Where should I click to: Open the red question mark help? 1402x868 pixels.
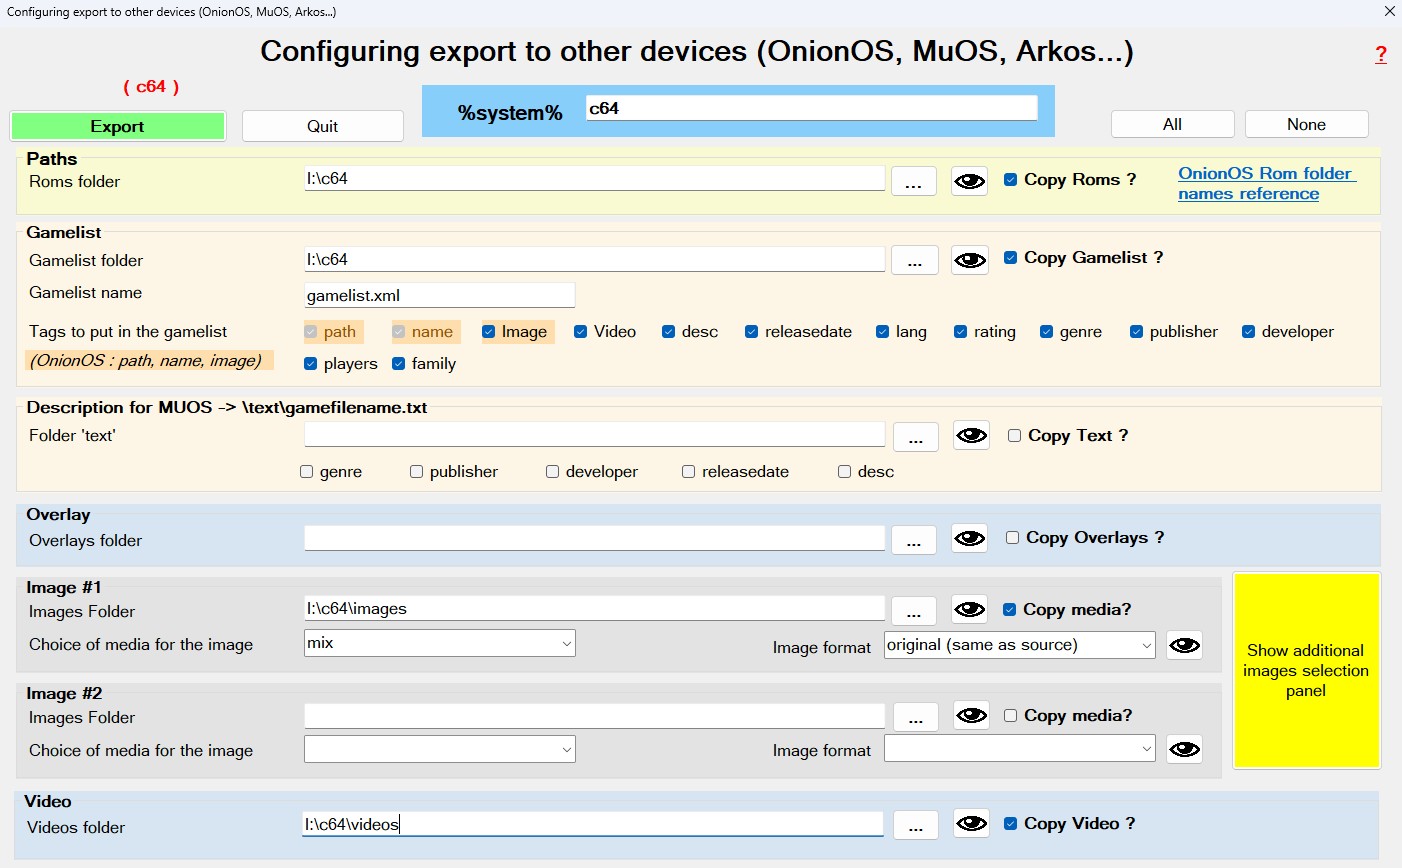[x=1380, y=55]
